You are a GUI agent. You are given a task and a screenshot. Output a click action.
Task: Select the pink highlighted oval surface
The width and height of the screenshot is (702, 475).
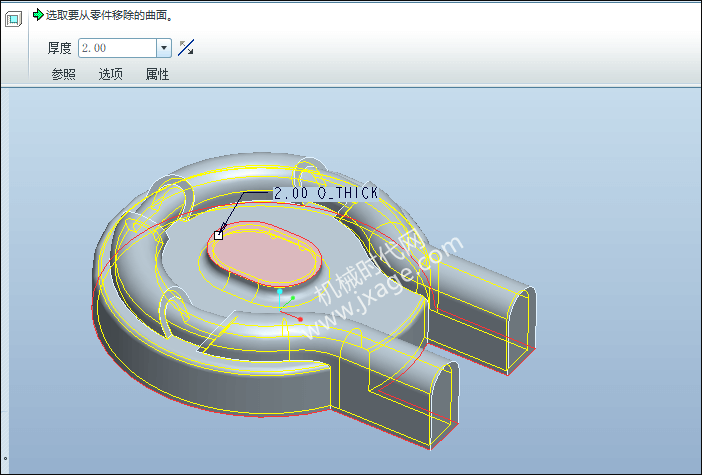265,253
